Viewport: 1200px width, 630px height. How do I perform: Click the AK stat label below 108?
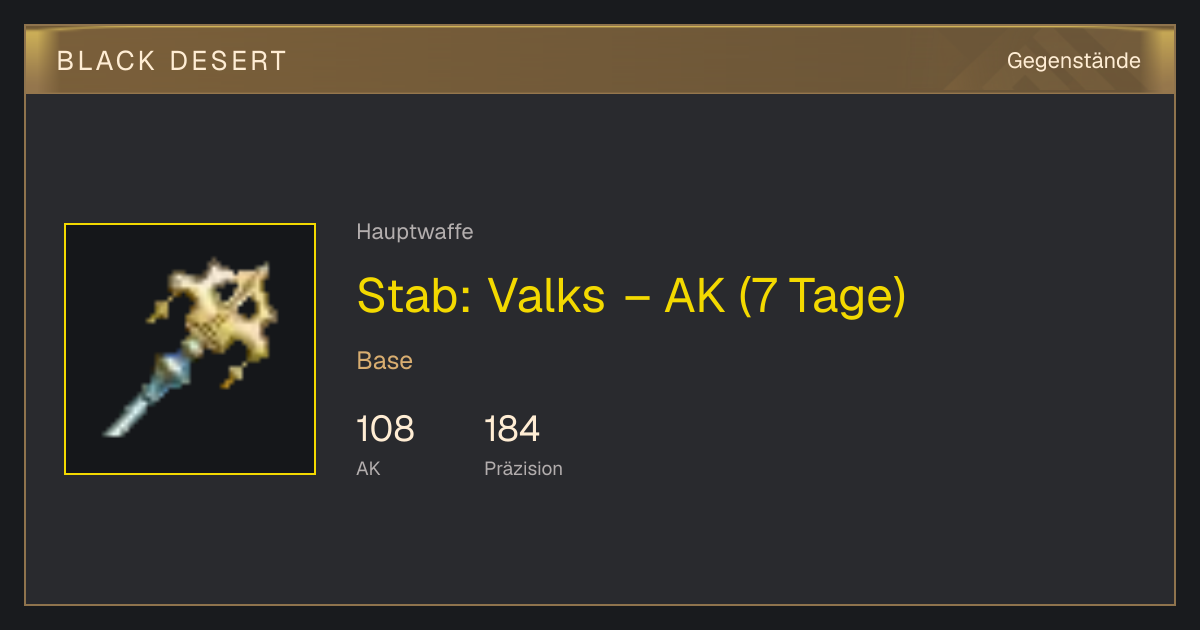[x=368, y=468]
